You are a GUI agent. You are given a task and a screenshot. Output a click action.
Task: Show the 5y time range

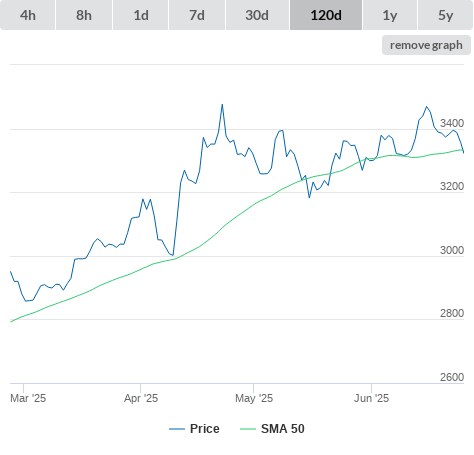pyautogui.click(x=445, y=15)
